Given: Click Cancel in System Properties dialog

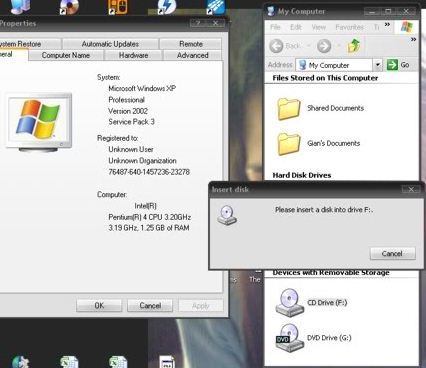Looking at the screenshot, I should 150,305.
